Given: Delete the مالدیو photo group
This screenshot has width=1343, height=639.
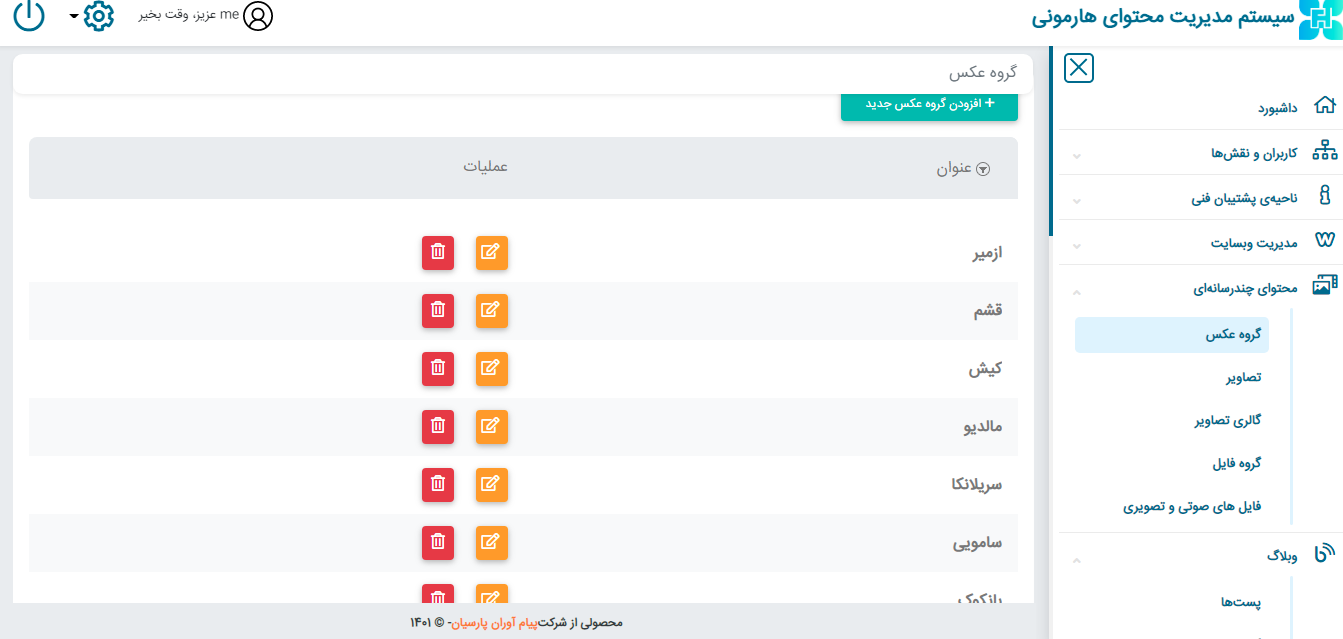Looking at the screenshot, I should click(x=438, y=427).
